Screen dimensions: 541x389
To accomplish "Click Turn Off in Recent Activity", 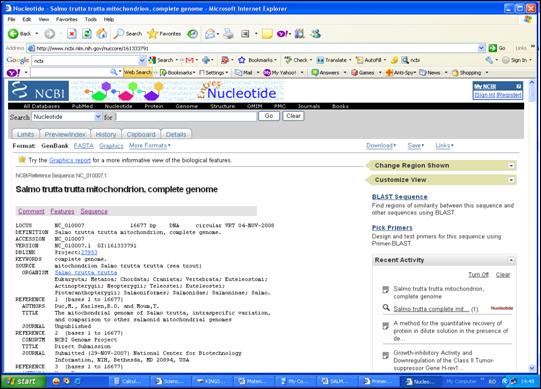I will pyautogui.click(x=478, y=275).
